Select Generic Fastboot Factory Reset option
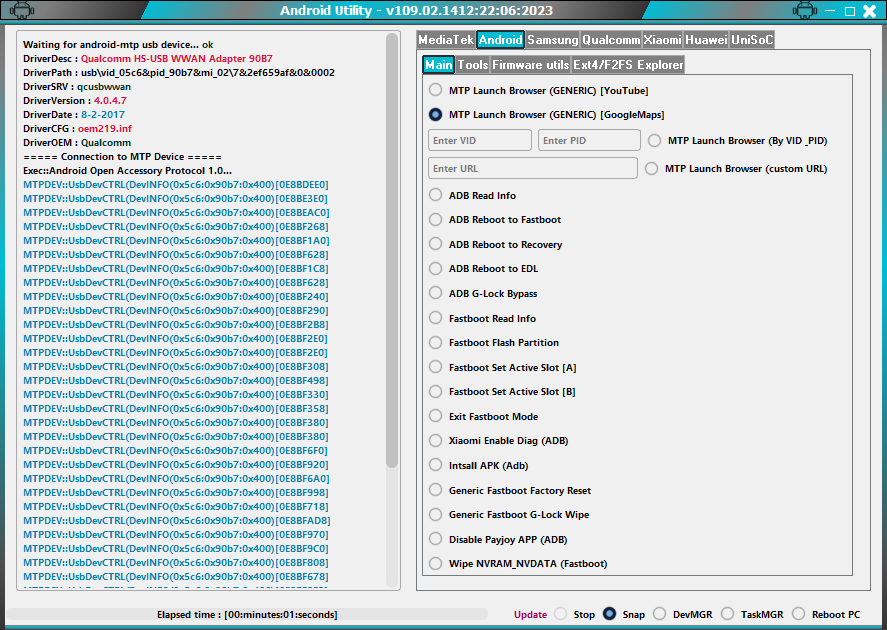 [x=436, y=490]
